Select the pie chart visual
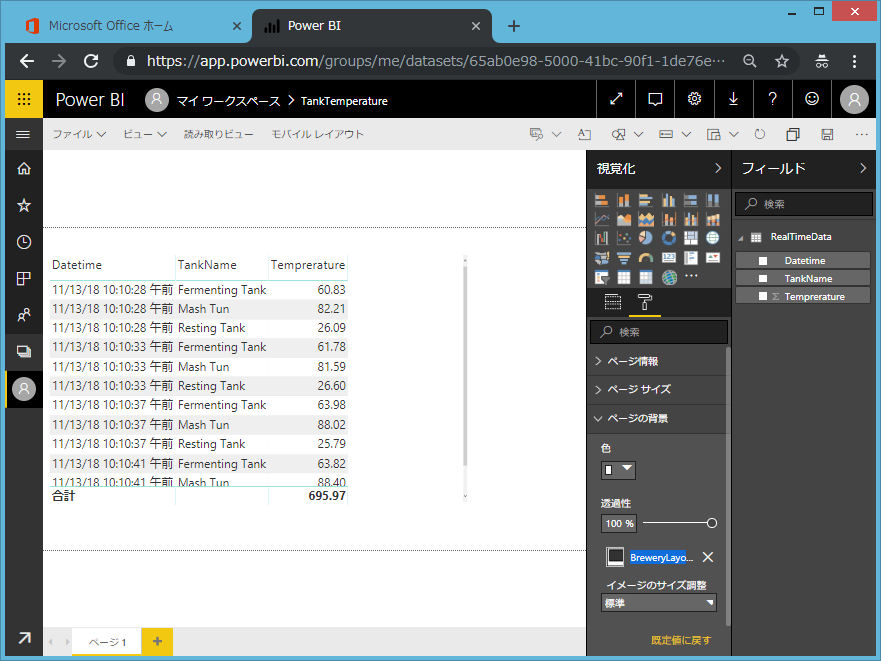 coord(646,238)
